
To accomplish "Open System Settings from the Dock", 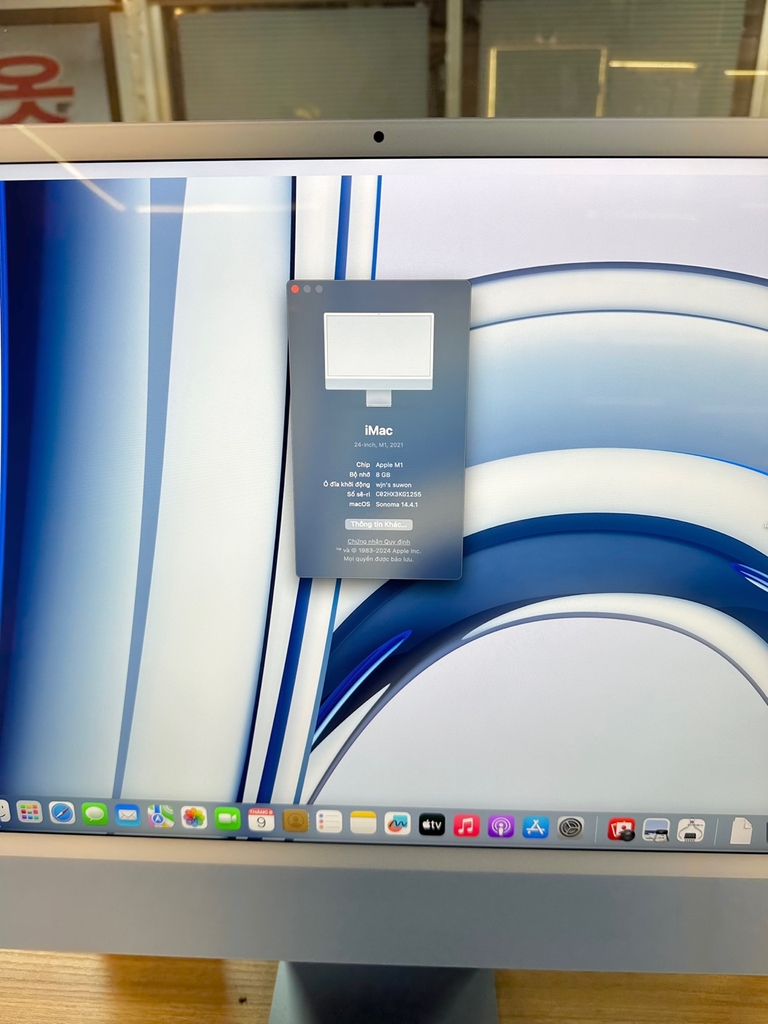I will point(570,828).
